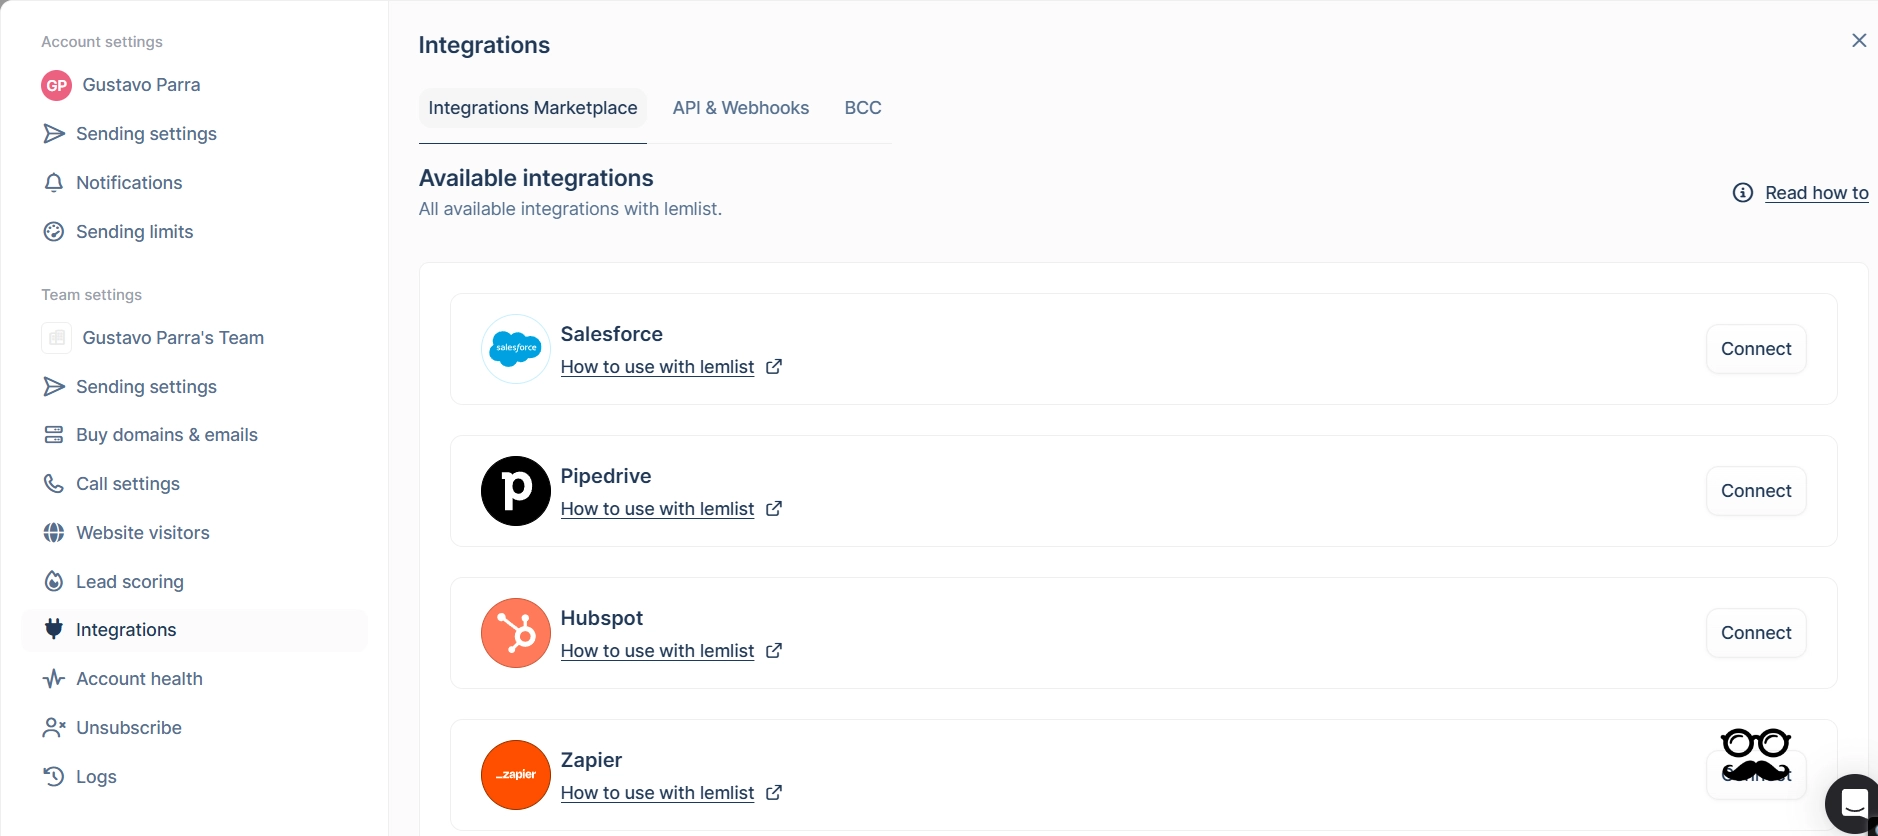Open the BCC tab

tap(862, 108)
